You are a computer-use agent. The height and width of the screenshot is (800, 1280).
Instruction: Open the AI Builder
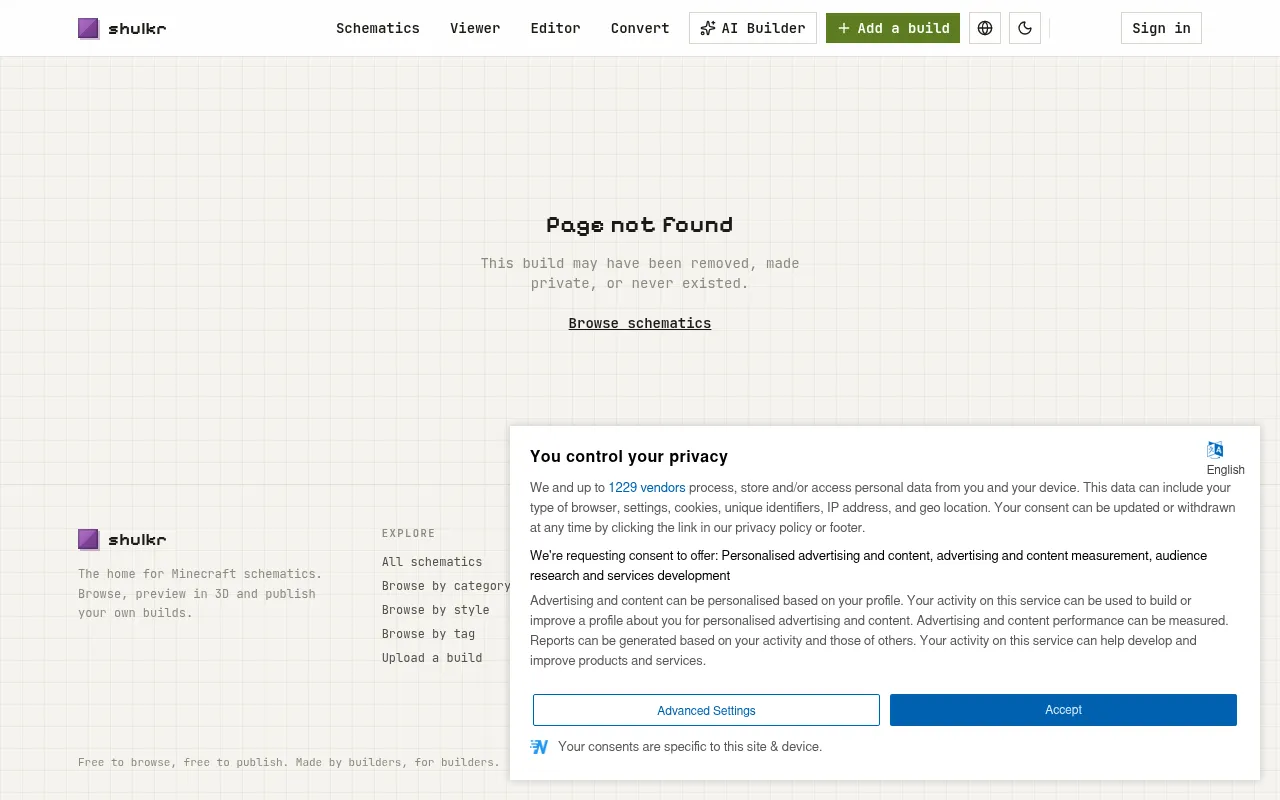pyautogui.click(x=753, y=28)
